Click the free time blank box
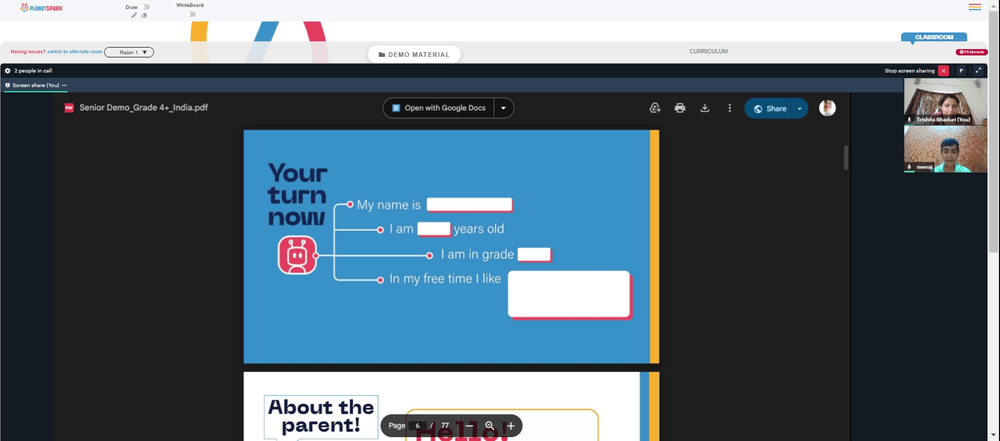 570,294
